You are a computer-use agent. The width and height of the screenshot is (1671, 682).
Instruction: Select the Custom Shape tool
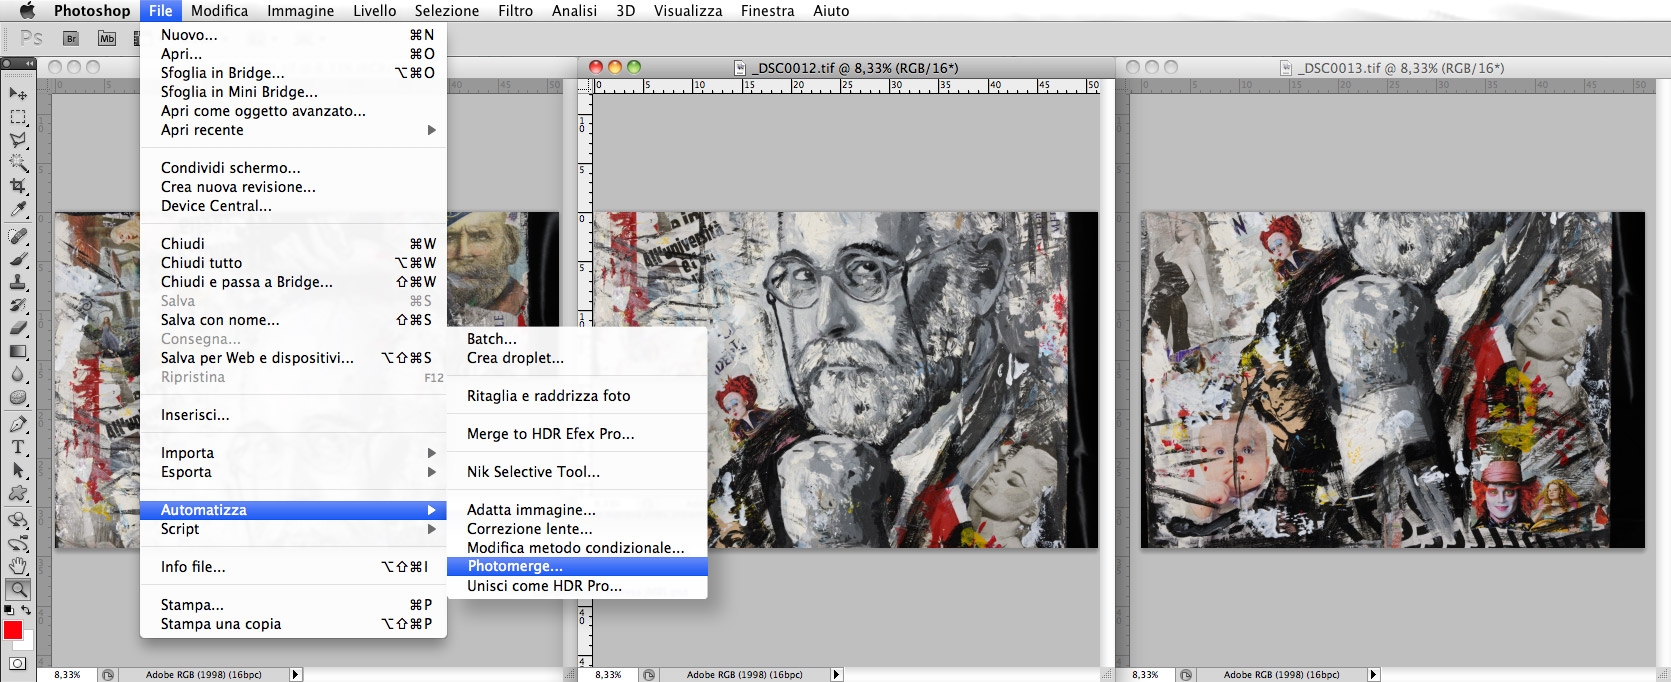pyautogui.click(x=18, y=493)
